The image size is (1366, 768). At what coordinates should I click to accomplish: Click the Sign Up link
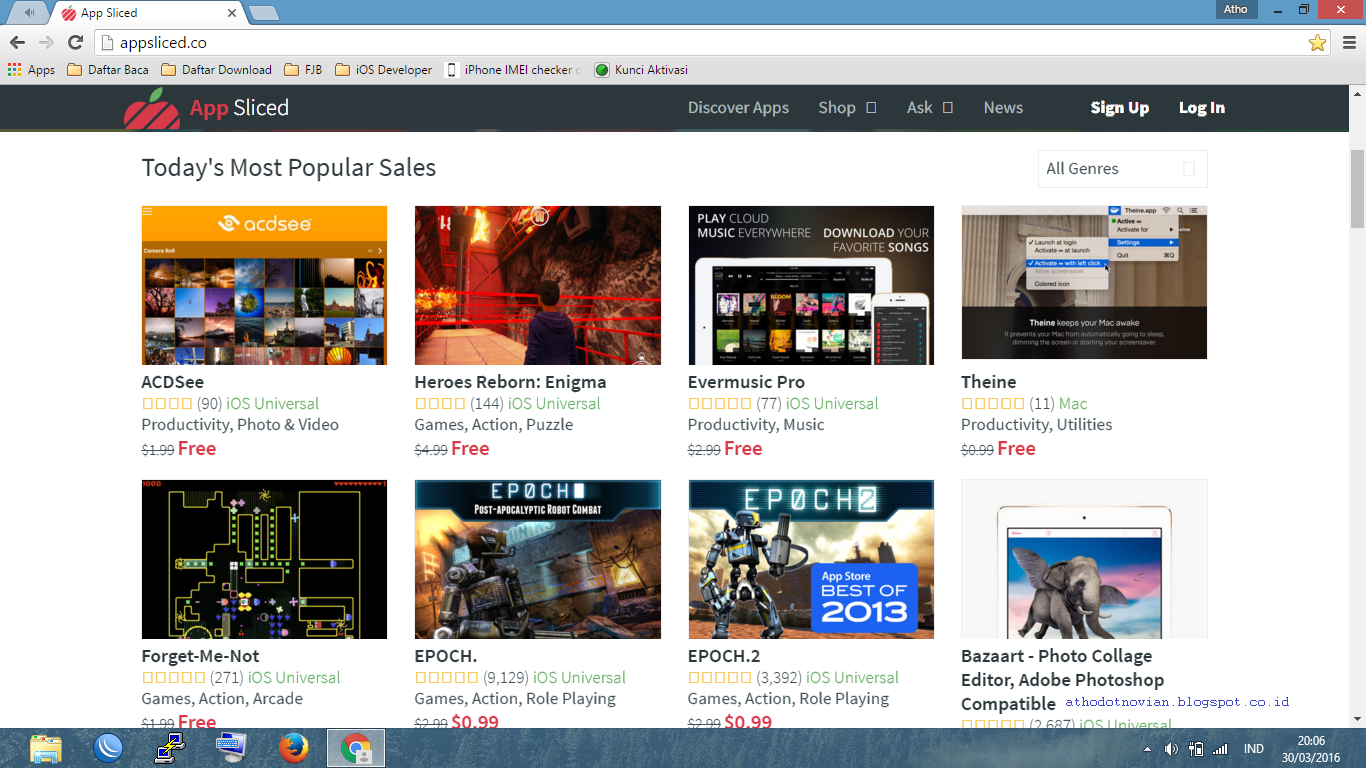tap(1120, 108)
